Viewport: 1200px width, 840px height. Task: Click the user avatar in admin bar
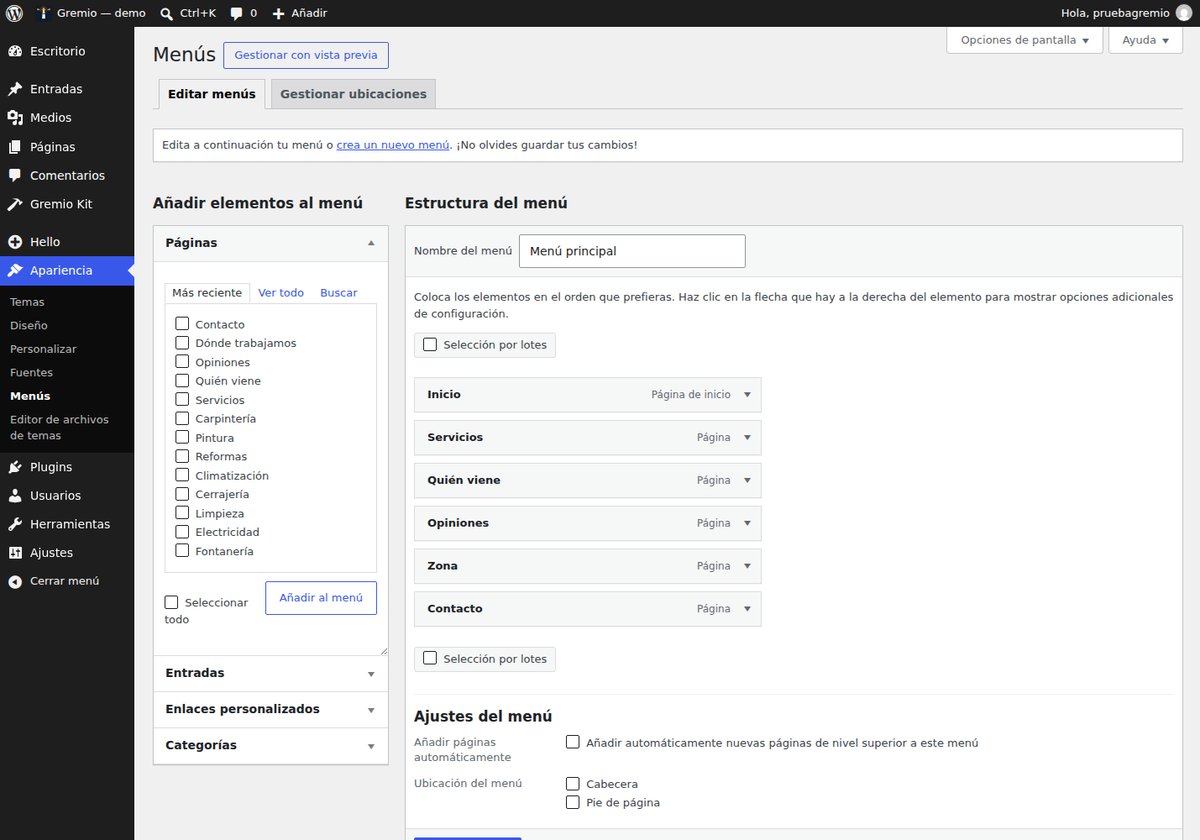pyautogui.click(x=1184, y=13)
